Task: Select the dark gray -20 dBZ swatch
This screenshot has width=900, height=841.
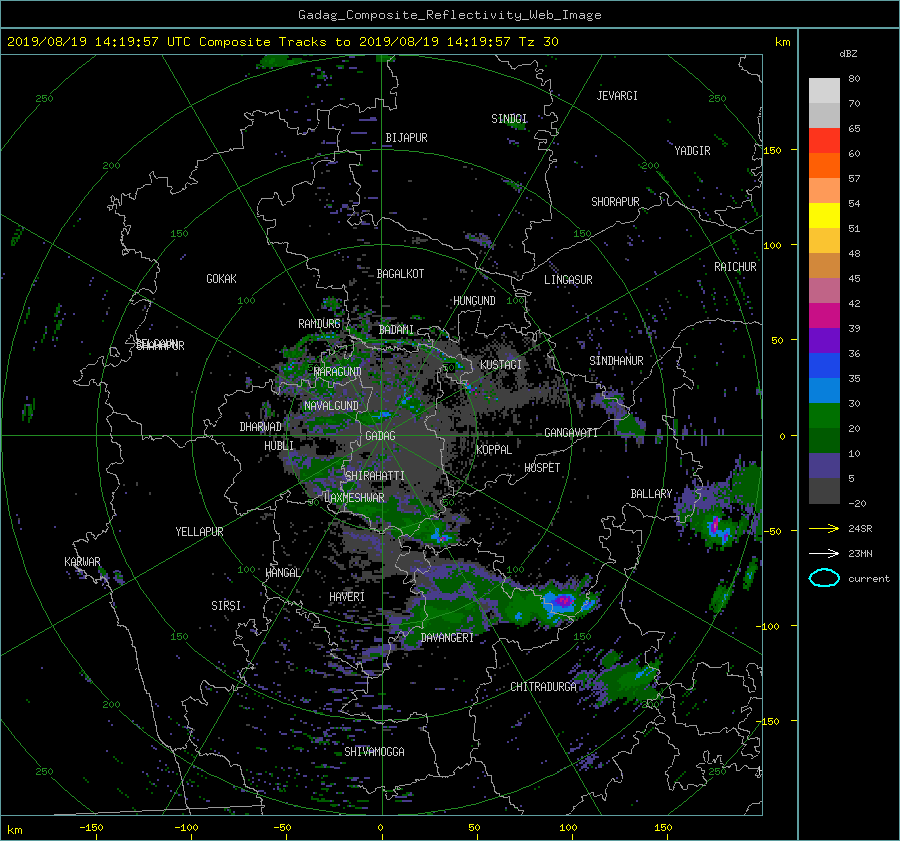Action: (824, 490)
